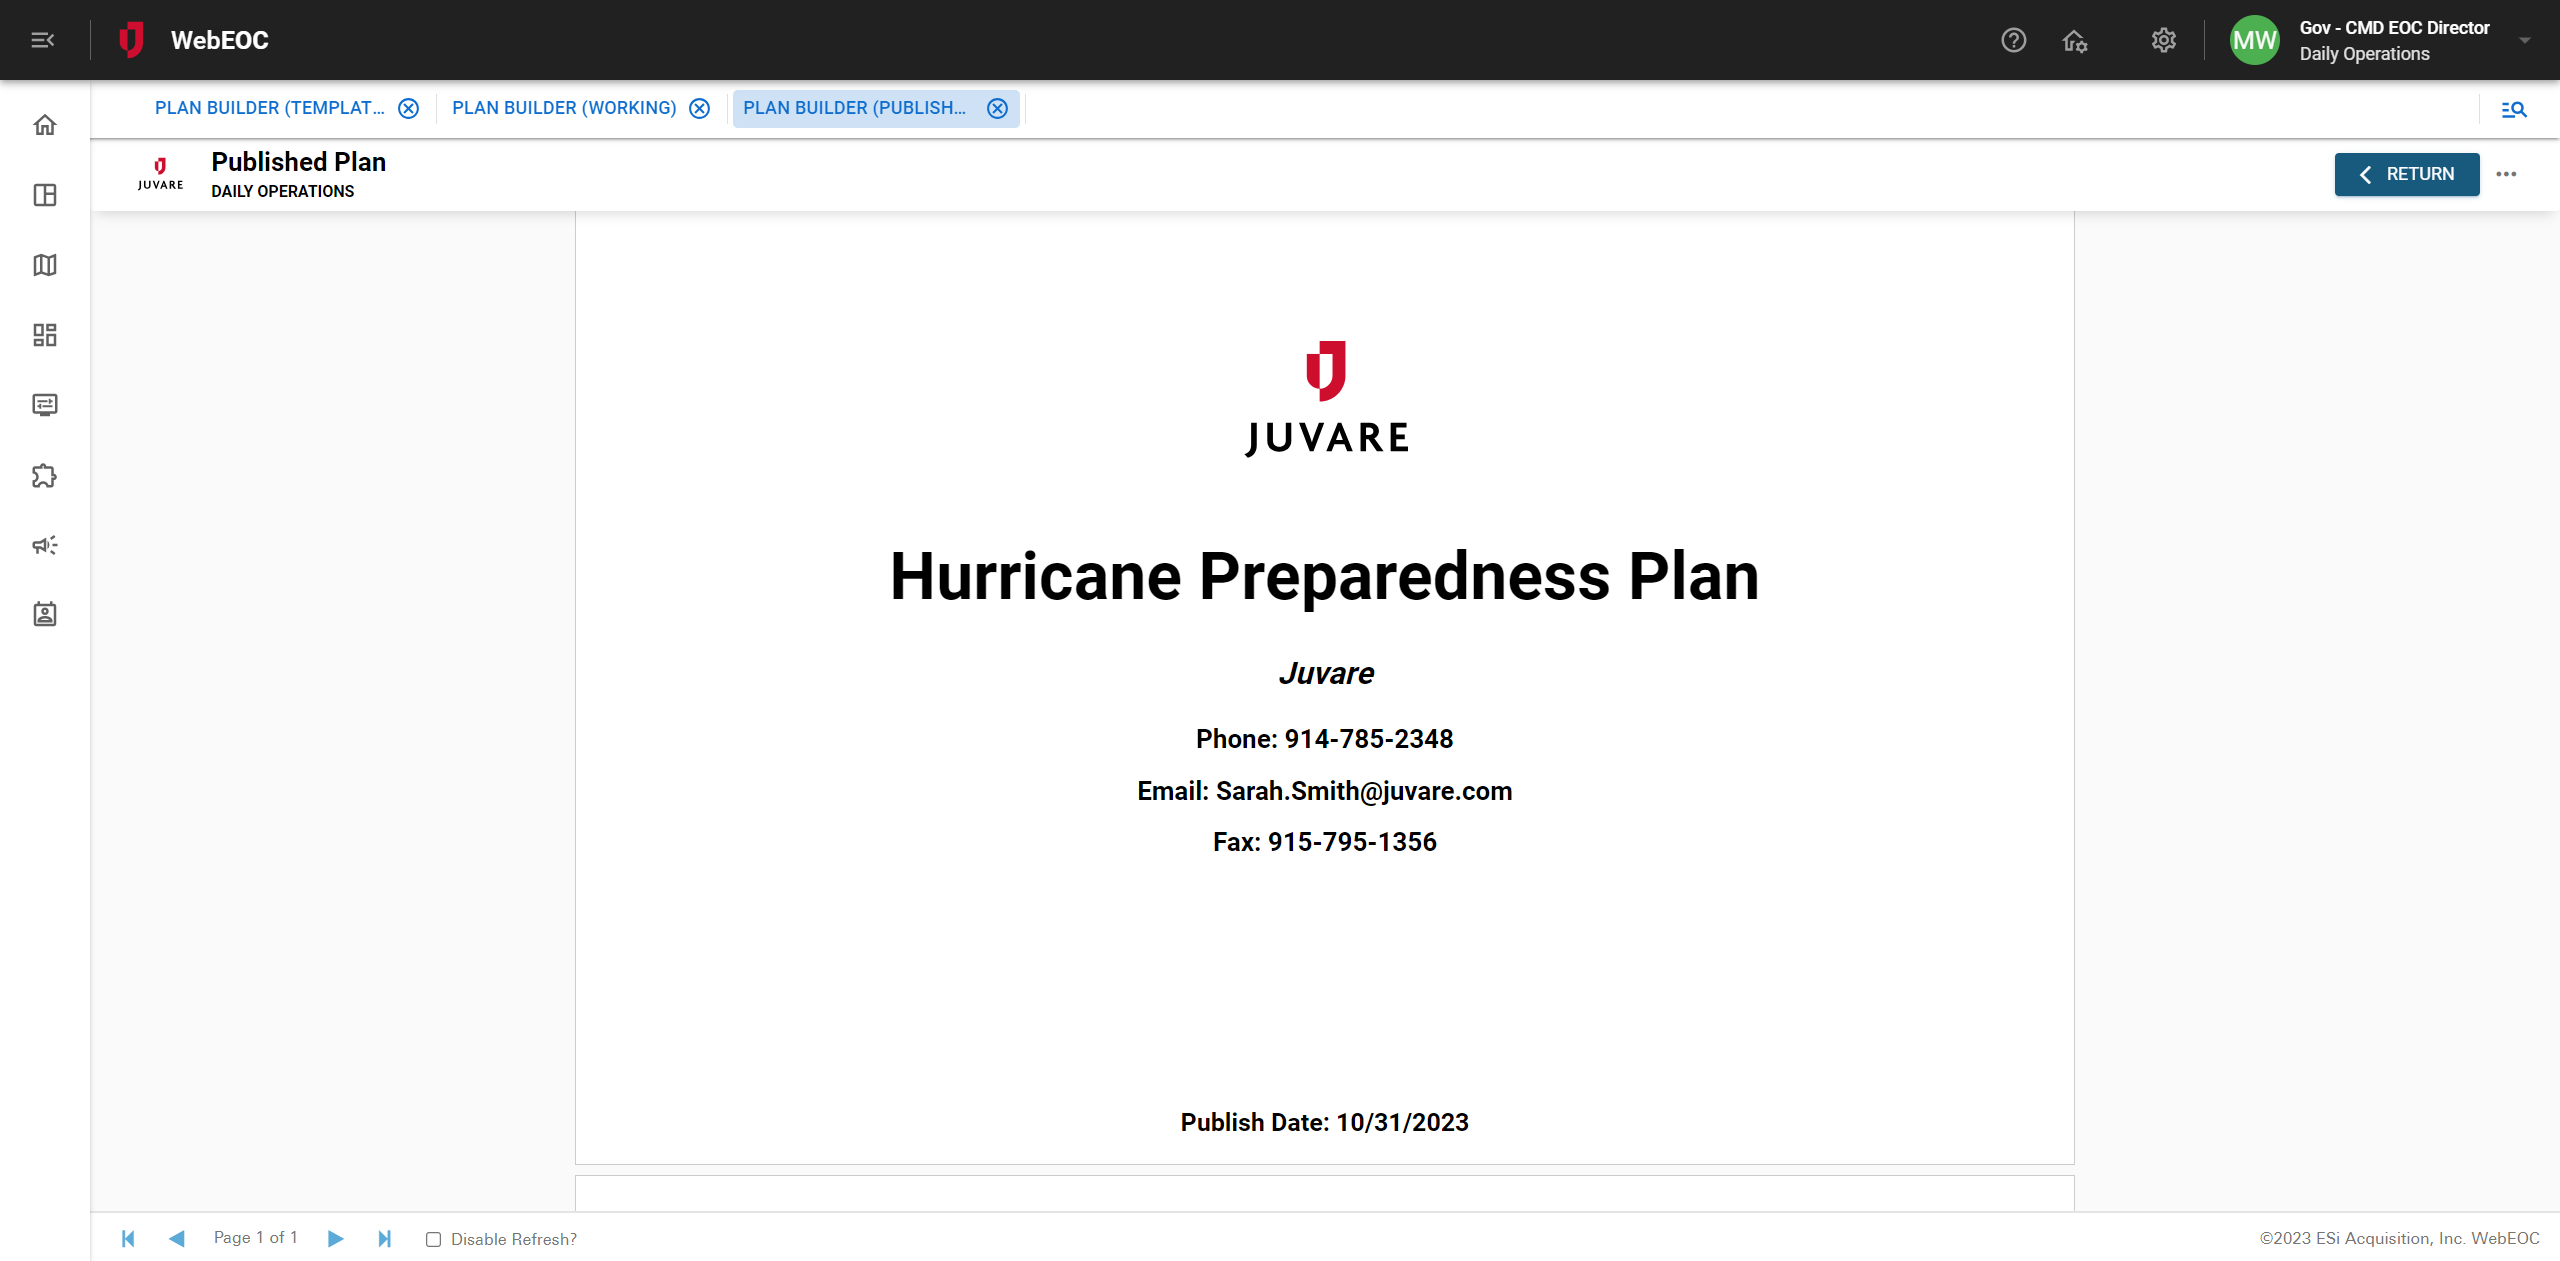Jump to the last page
The image size is (2560, 1261).
[x=384, y=1239]
